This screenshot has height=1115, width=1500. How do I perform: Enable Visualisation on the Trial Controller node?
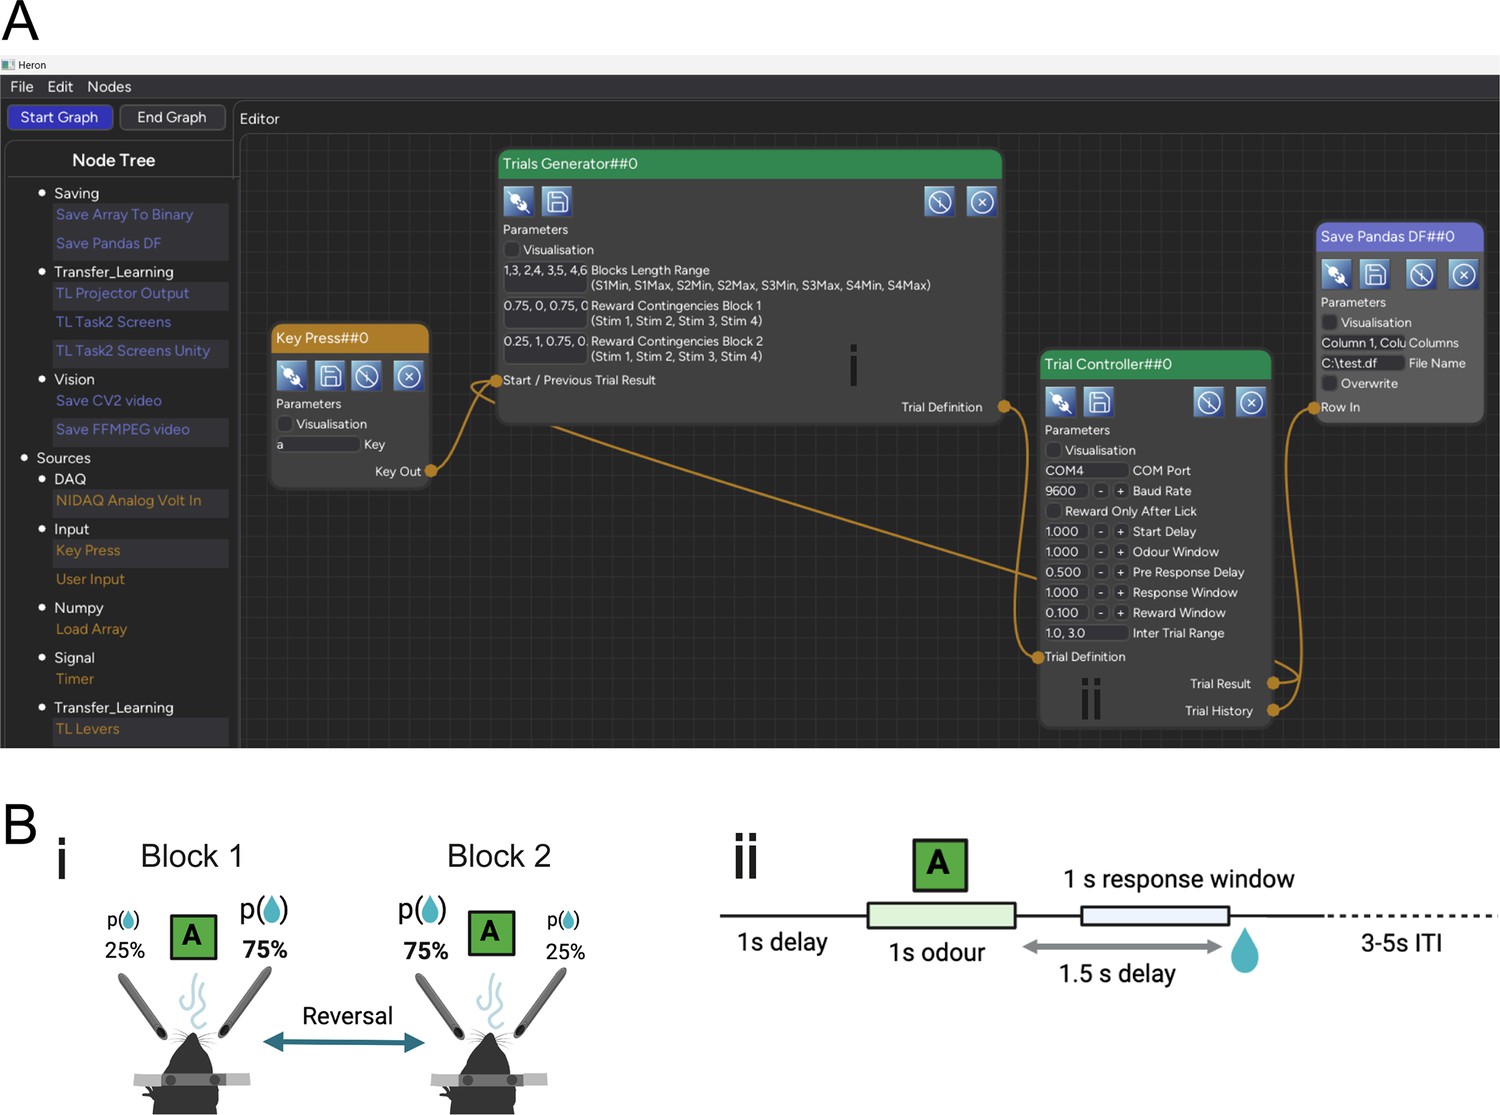(x=1054, y=450)
